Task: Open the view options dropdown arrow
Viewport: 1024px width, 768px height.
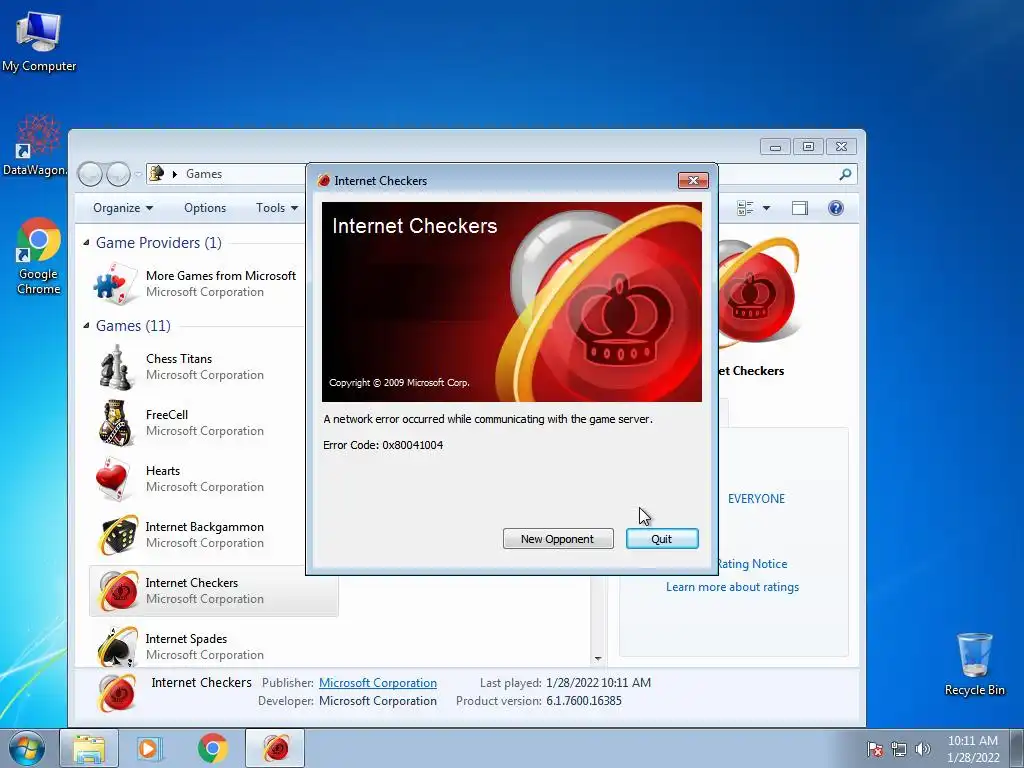Action: [x=767, y=208]
